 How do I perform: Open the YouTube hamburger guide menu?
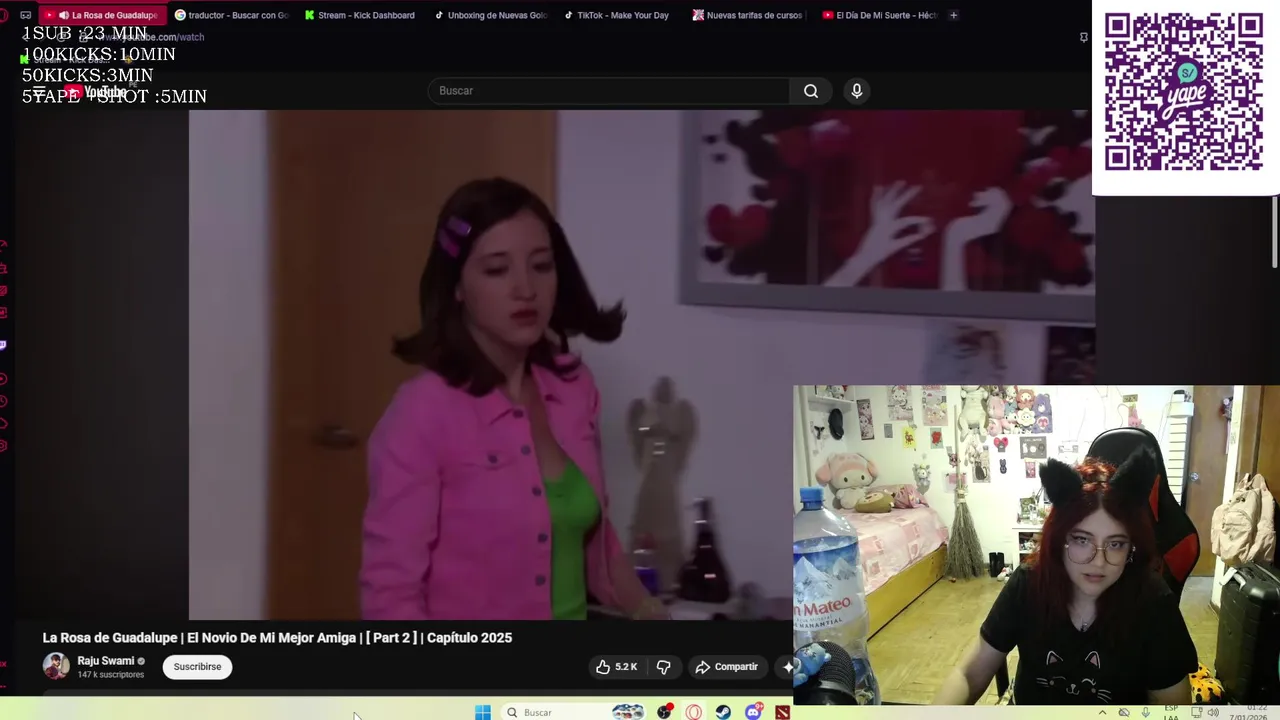(38, 91)
